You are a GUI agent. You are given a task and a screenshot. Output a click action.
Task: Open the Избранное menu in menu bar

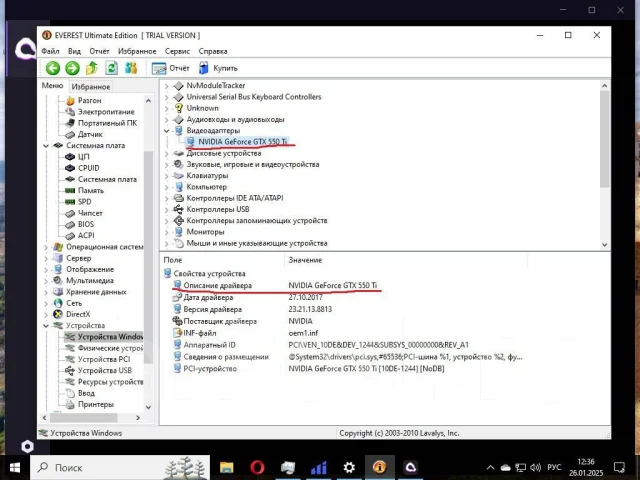click(137, 51)
